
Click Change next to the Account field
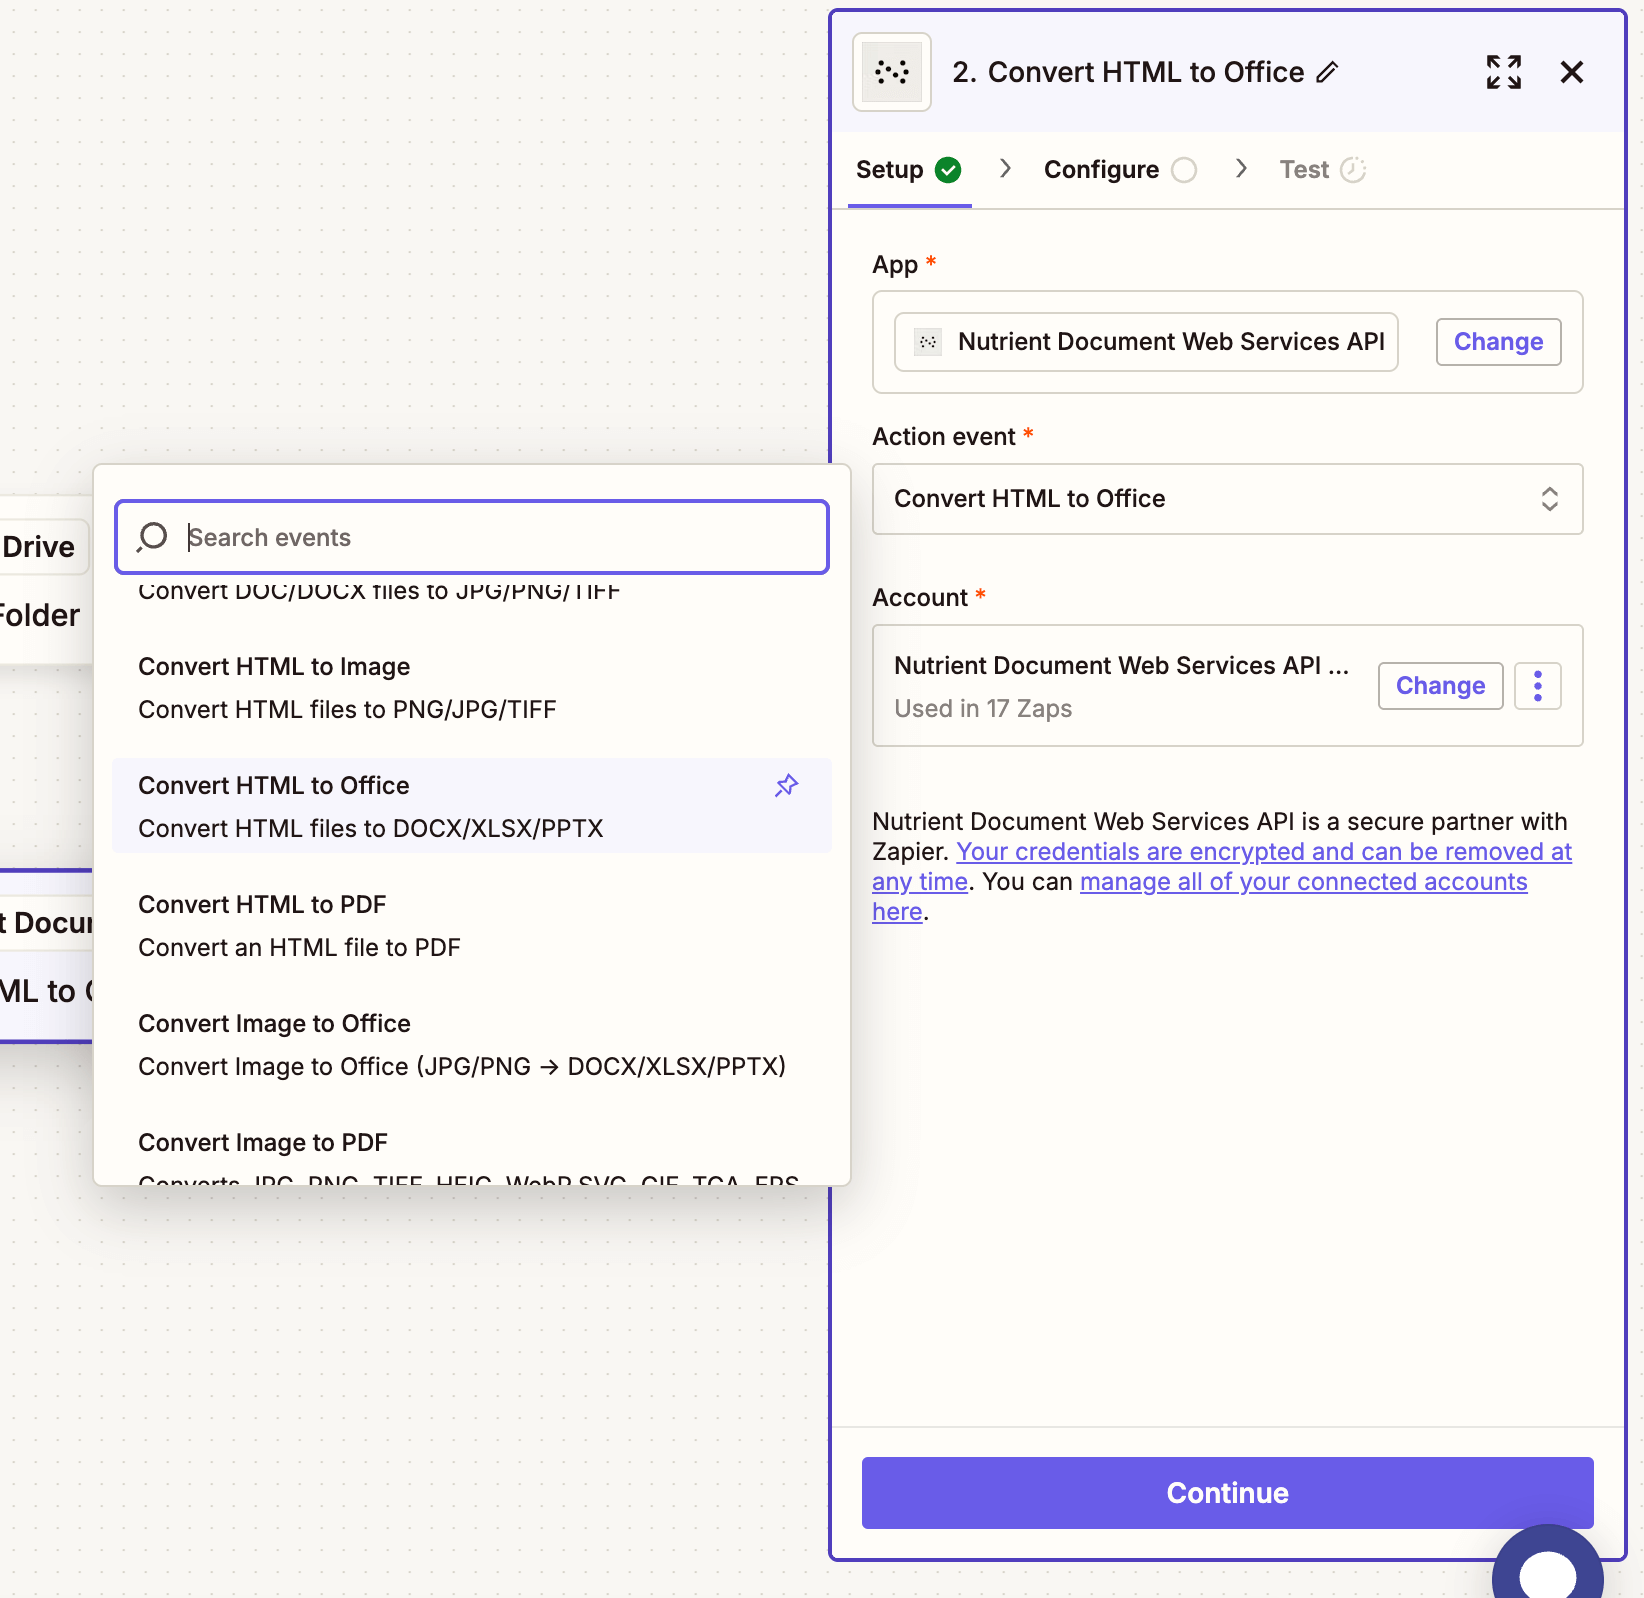(1440, 686)
